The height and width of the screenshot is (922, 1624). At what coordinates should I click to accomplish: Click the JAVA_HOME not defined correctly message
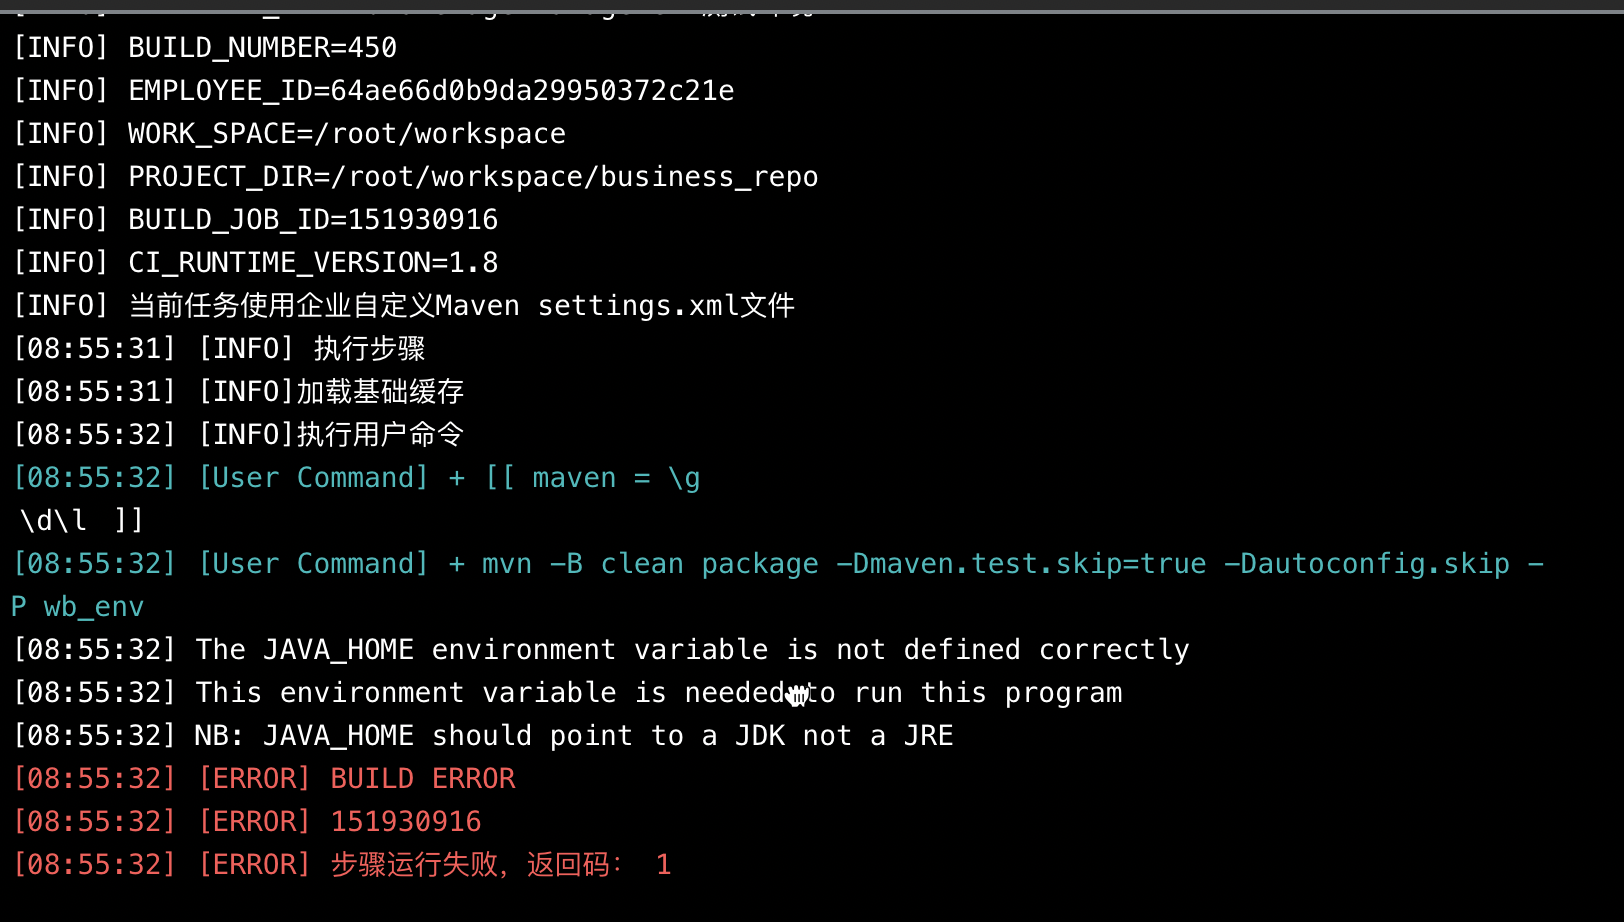[x=601, y=649]
